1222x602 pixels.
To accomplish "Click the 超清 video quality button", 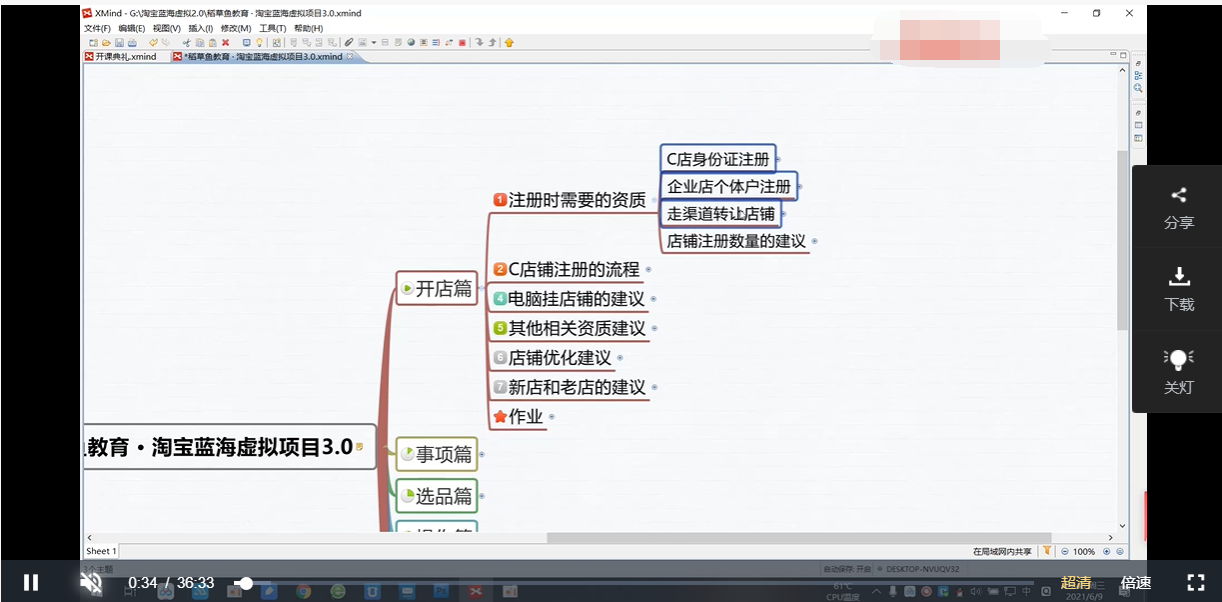I will (x=1075, y=583).
